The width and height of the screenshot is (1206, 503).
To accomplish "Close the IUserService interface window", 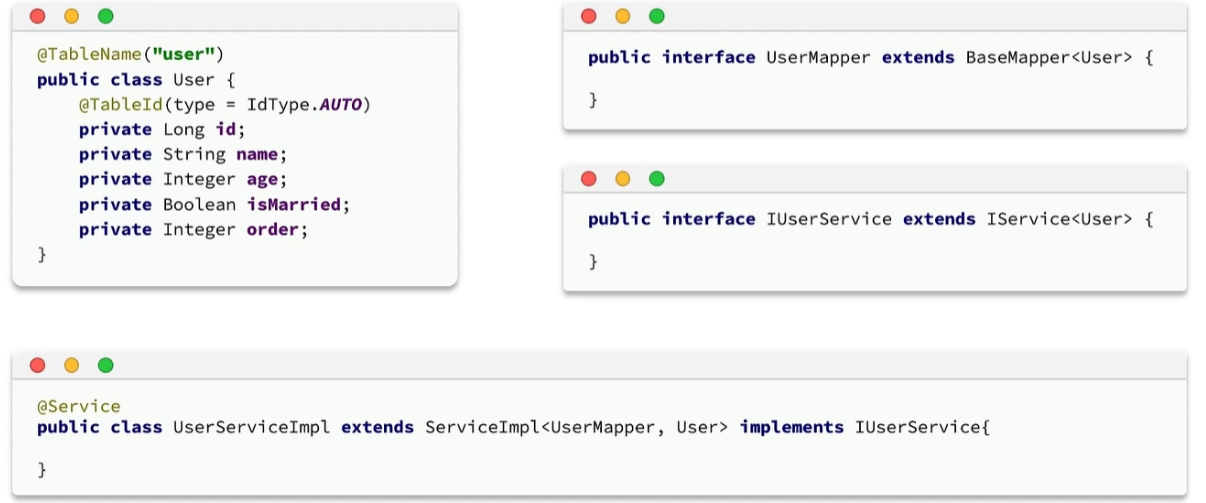I will (x=589, y=179).
